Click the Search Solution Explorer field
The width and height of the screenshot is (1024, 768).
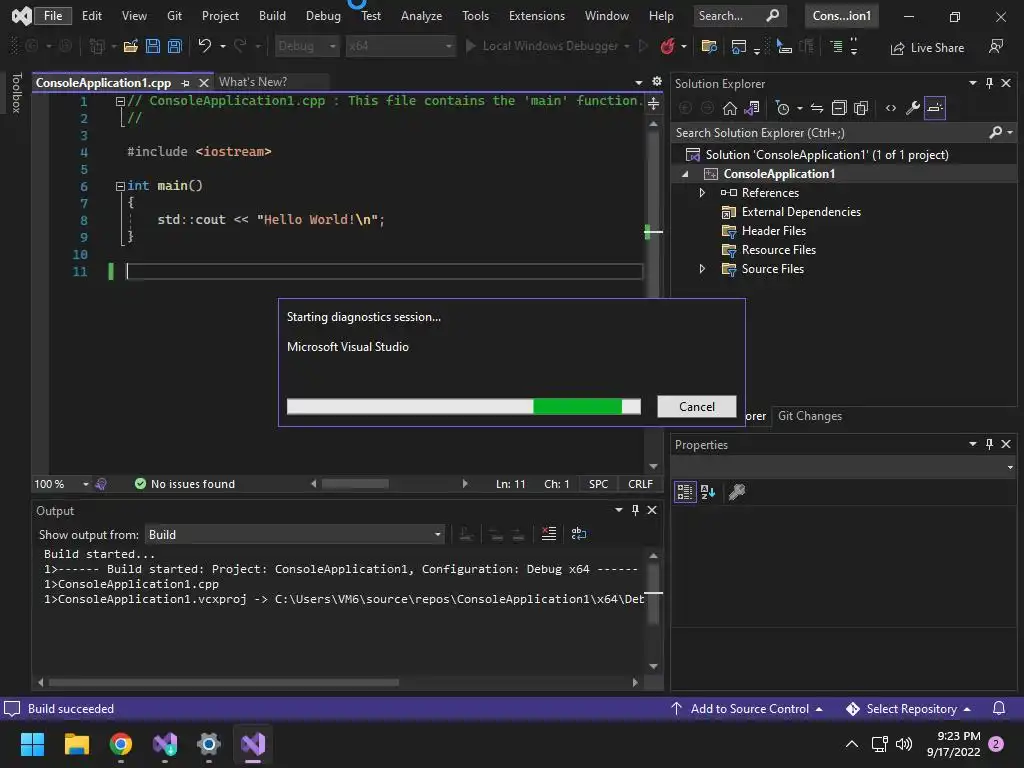tap(831, 133)
